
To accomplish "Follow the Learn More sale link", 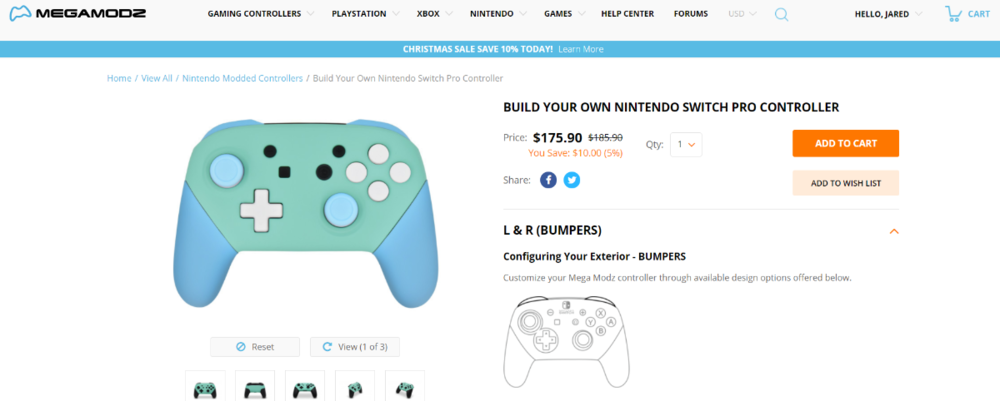I will pos(581,49).
